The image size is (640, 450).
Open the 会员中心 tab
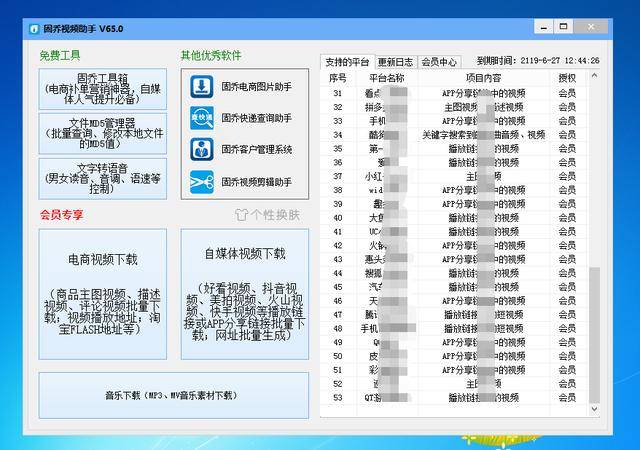tap(439, 61)
